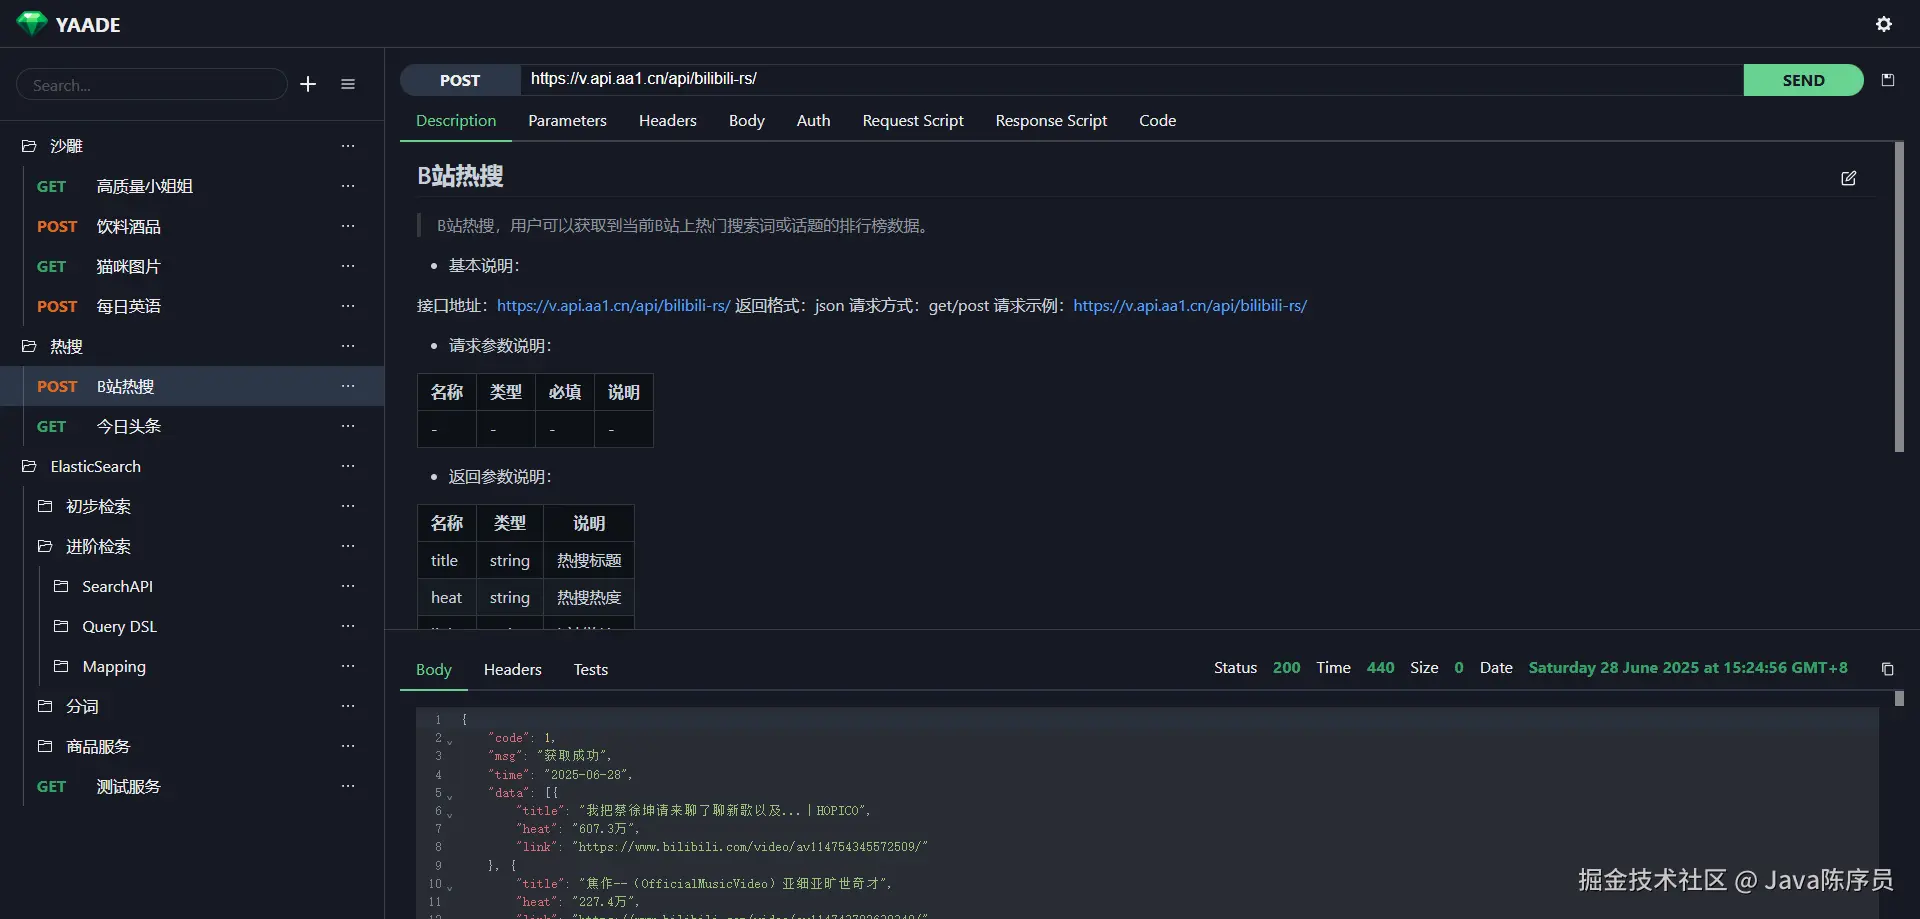Switch to the Parameters tab
This screenshot has width=1920, height=919.
[x=567, y=120]
